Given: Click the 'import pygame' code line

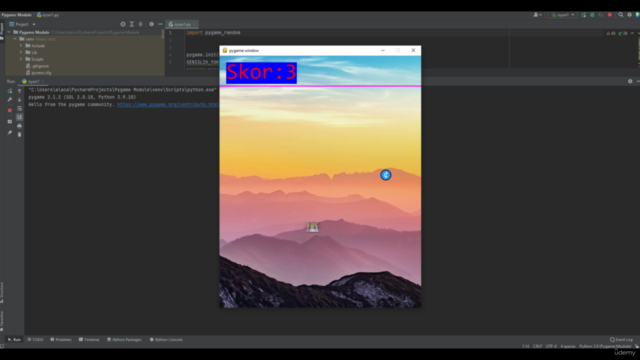Looking at the screenshot, I should tap(213, 33).
